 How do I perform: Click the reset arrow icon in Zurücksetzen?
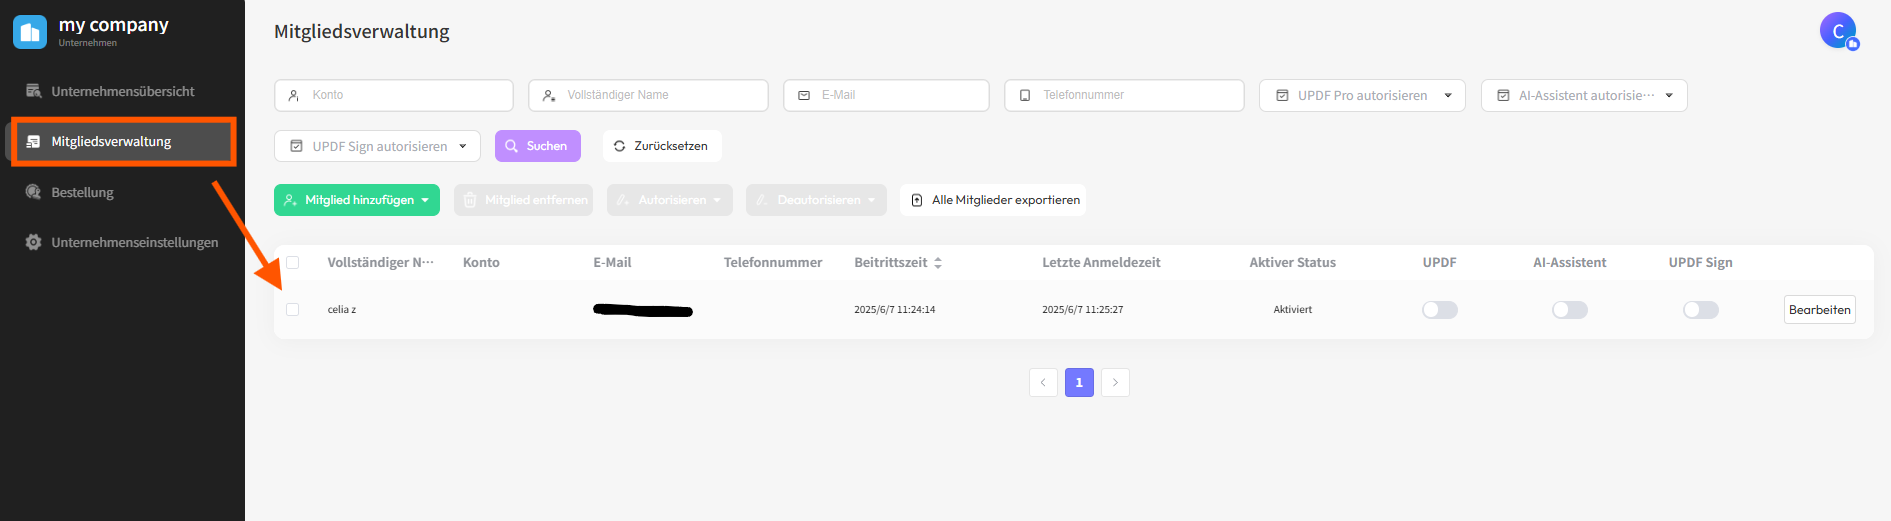click(620, 146)
